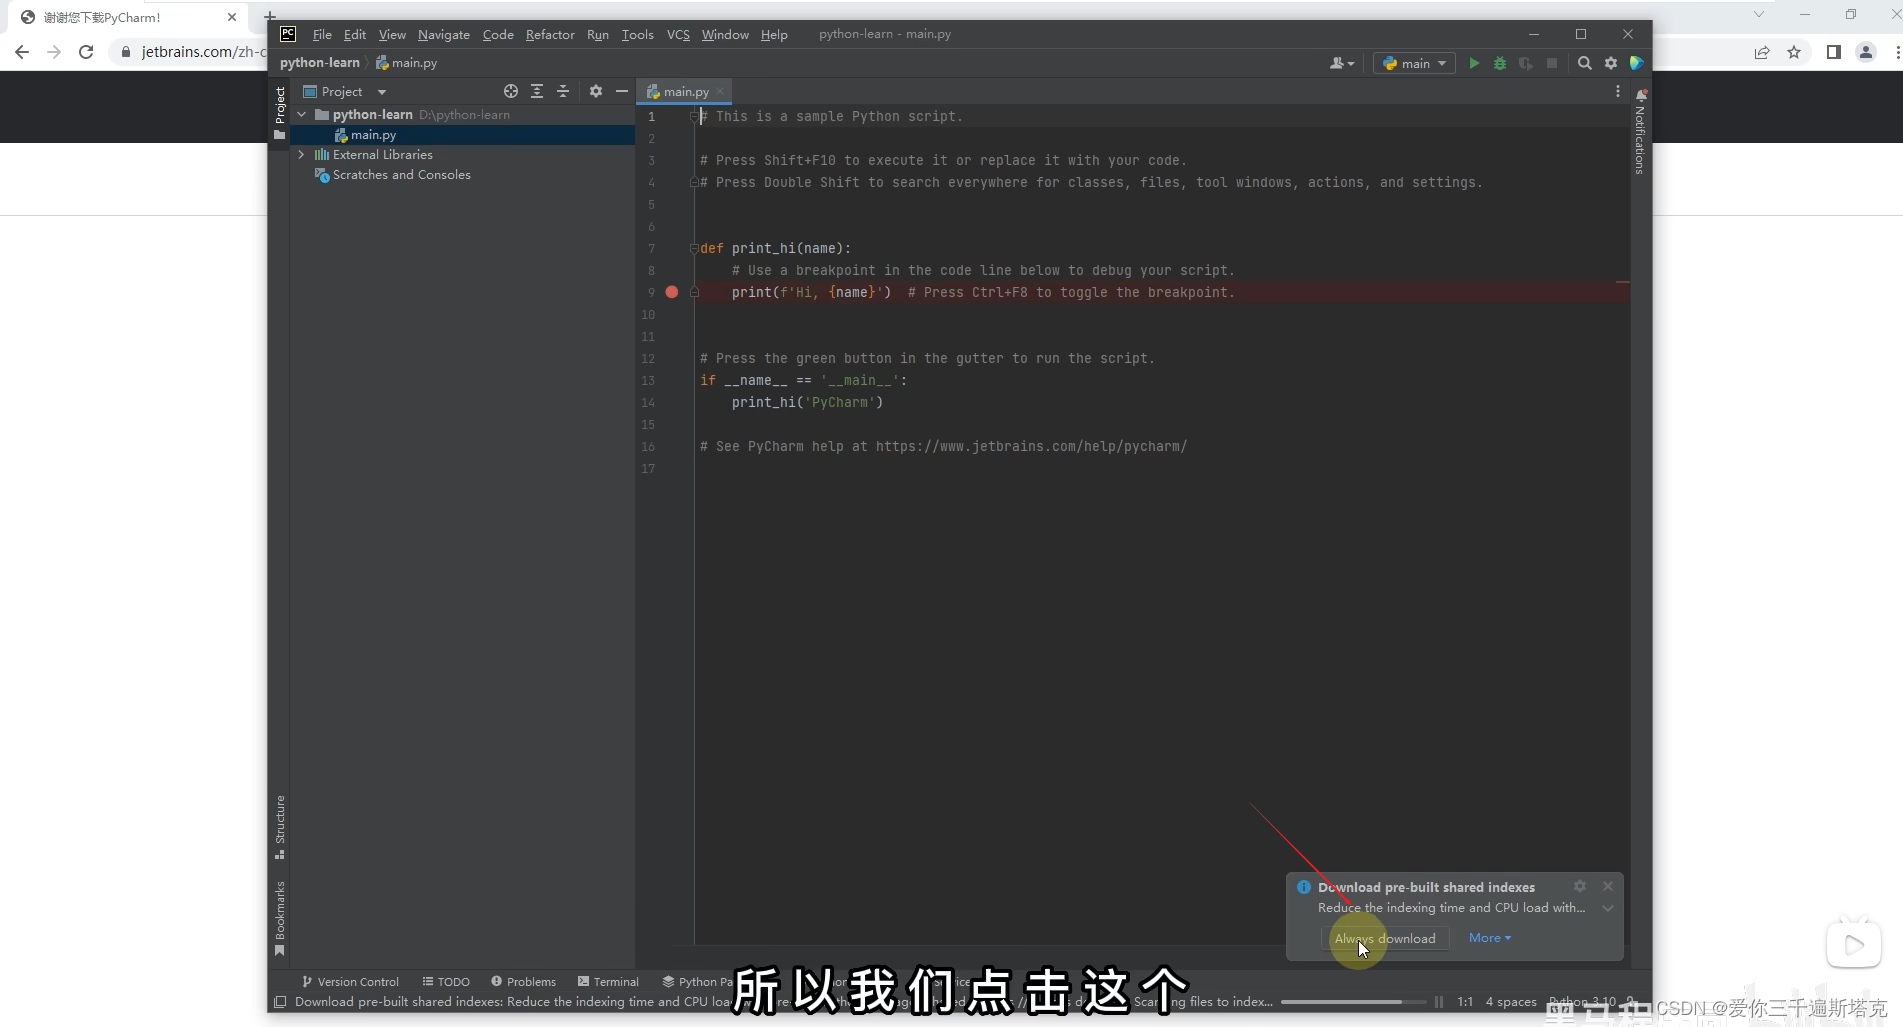
Task: Click the Always download button
Action: 1385,938
